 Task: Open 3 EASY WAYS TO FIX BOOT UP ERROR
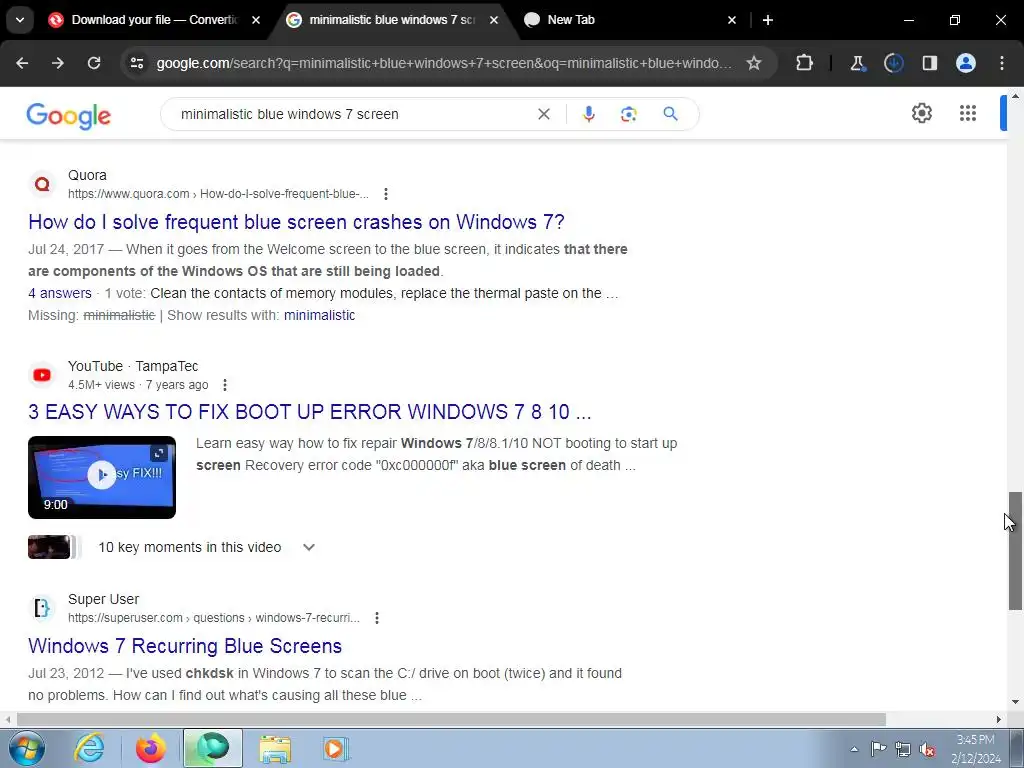click(x=310, y=412)
